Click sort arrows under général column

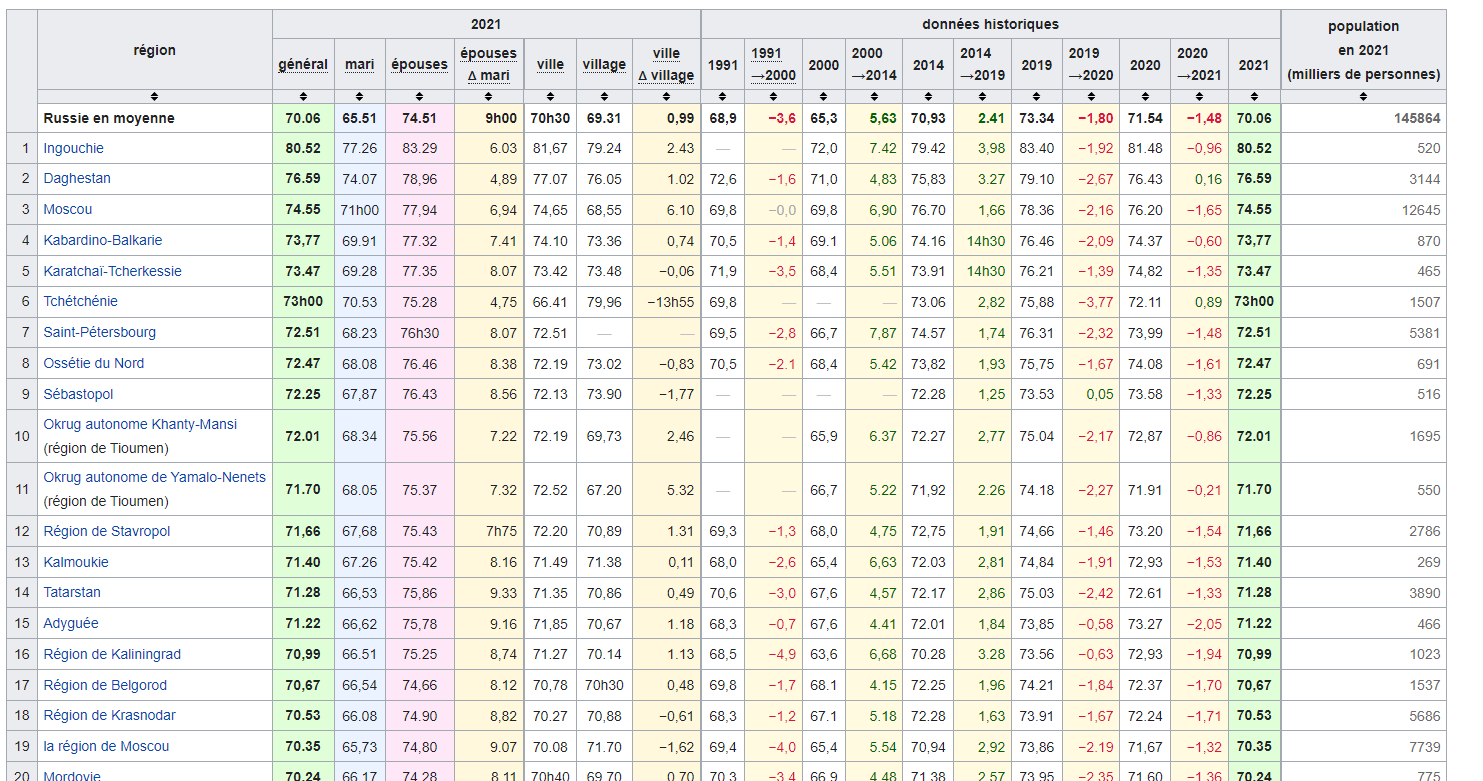[302, 96]
